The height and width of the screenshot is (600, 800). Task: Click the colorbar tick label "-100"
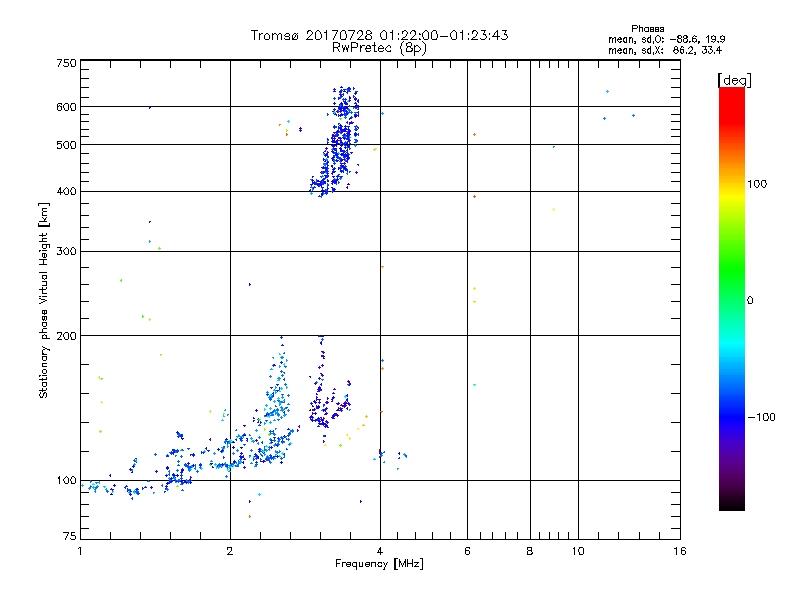pos(762,417)
